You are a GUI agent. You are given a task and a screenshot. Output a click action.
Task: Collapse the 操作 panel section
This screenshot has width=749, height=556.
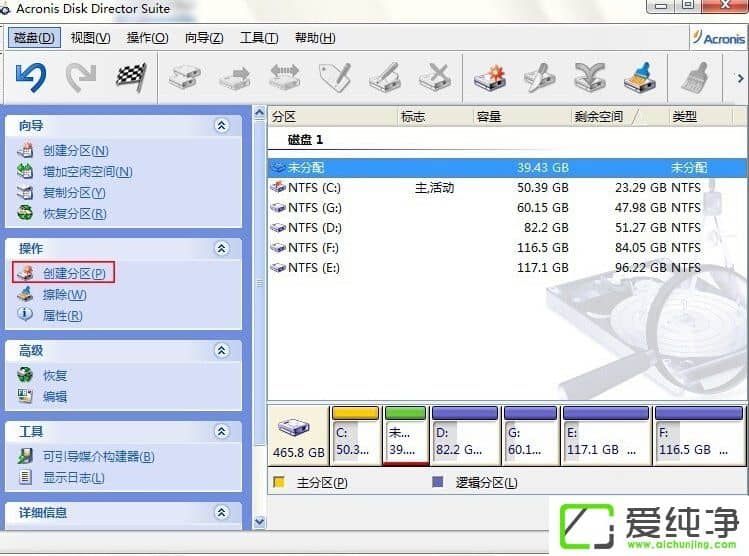(221, 248)
